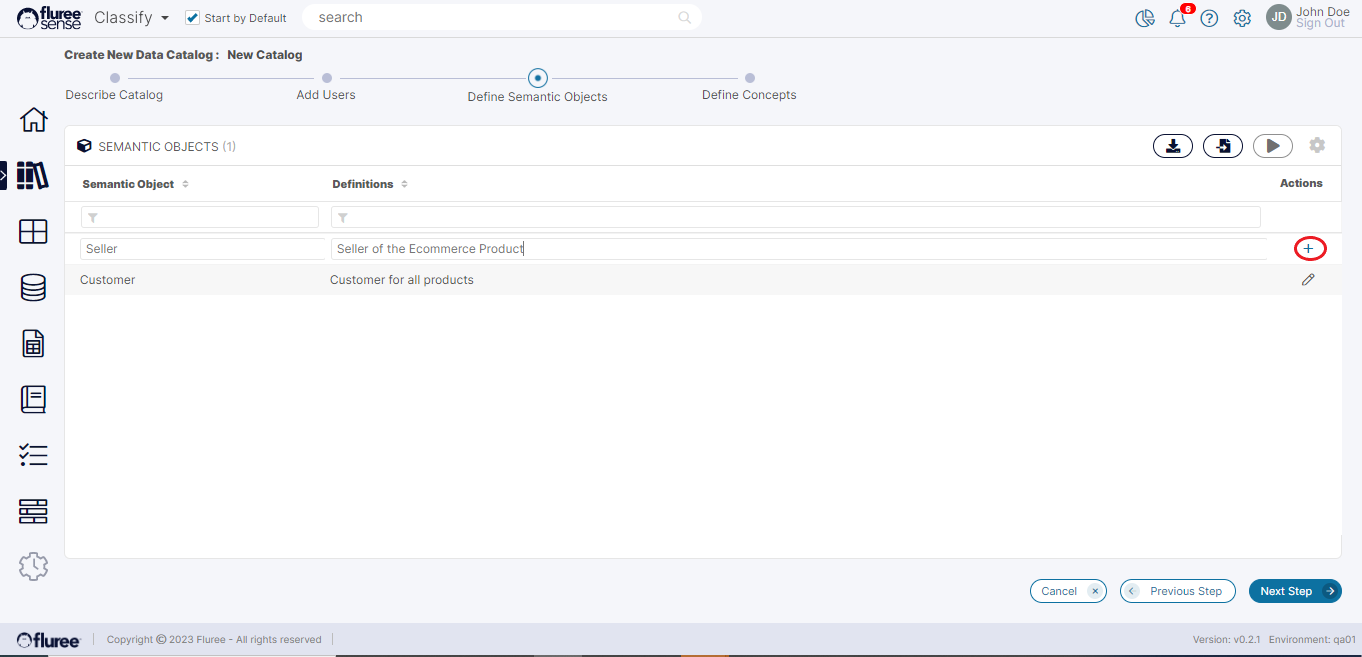Open notifications bell icon

1177,18
